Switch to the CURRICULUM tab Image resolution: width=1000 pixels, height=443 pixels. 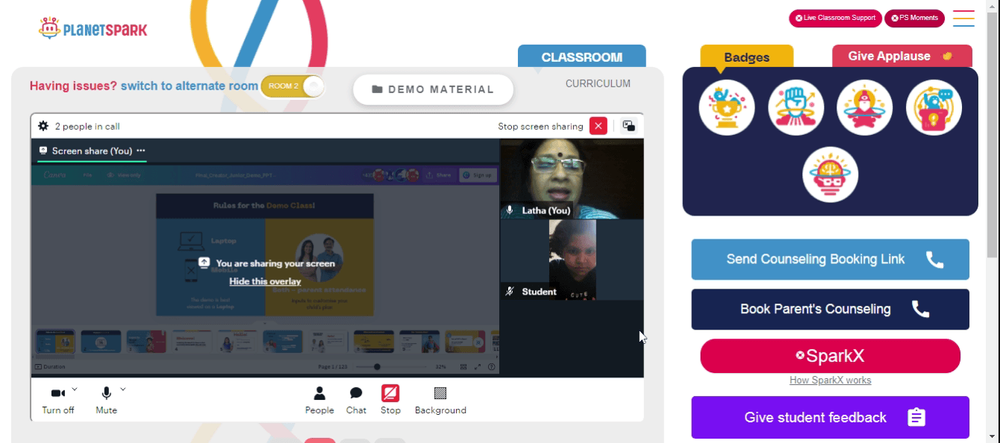pyautogui.click(x=598, y=84)
